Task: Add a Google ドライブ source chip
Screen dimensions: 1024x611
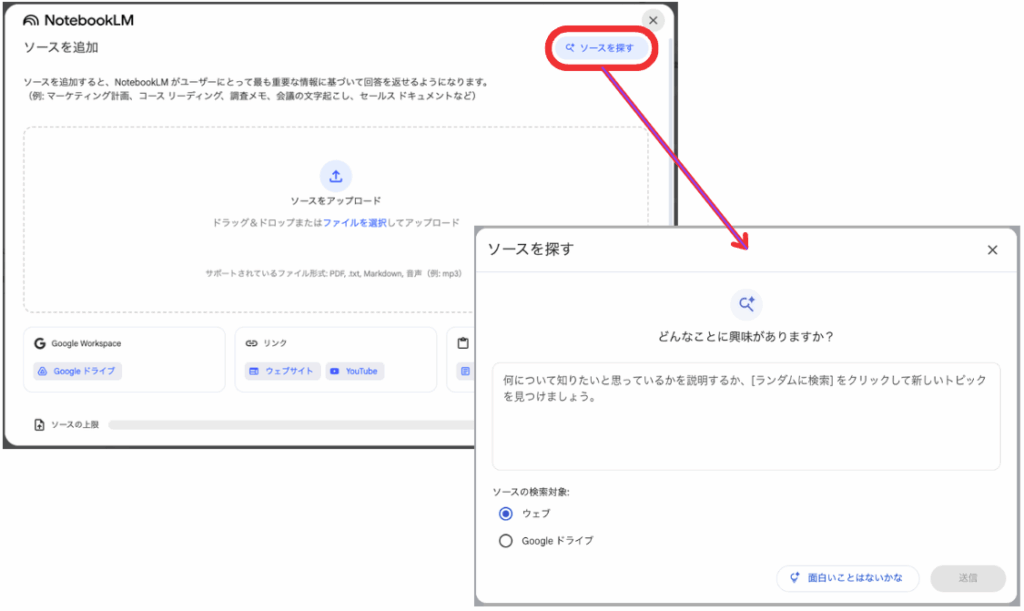Action: click(77, 371)
